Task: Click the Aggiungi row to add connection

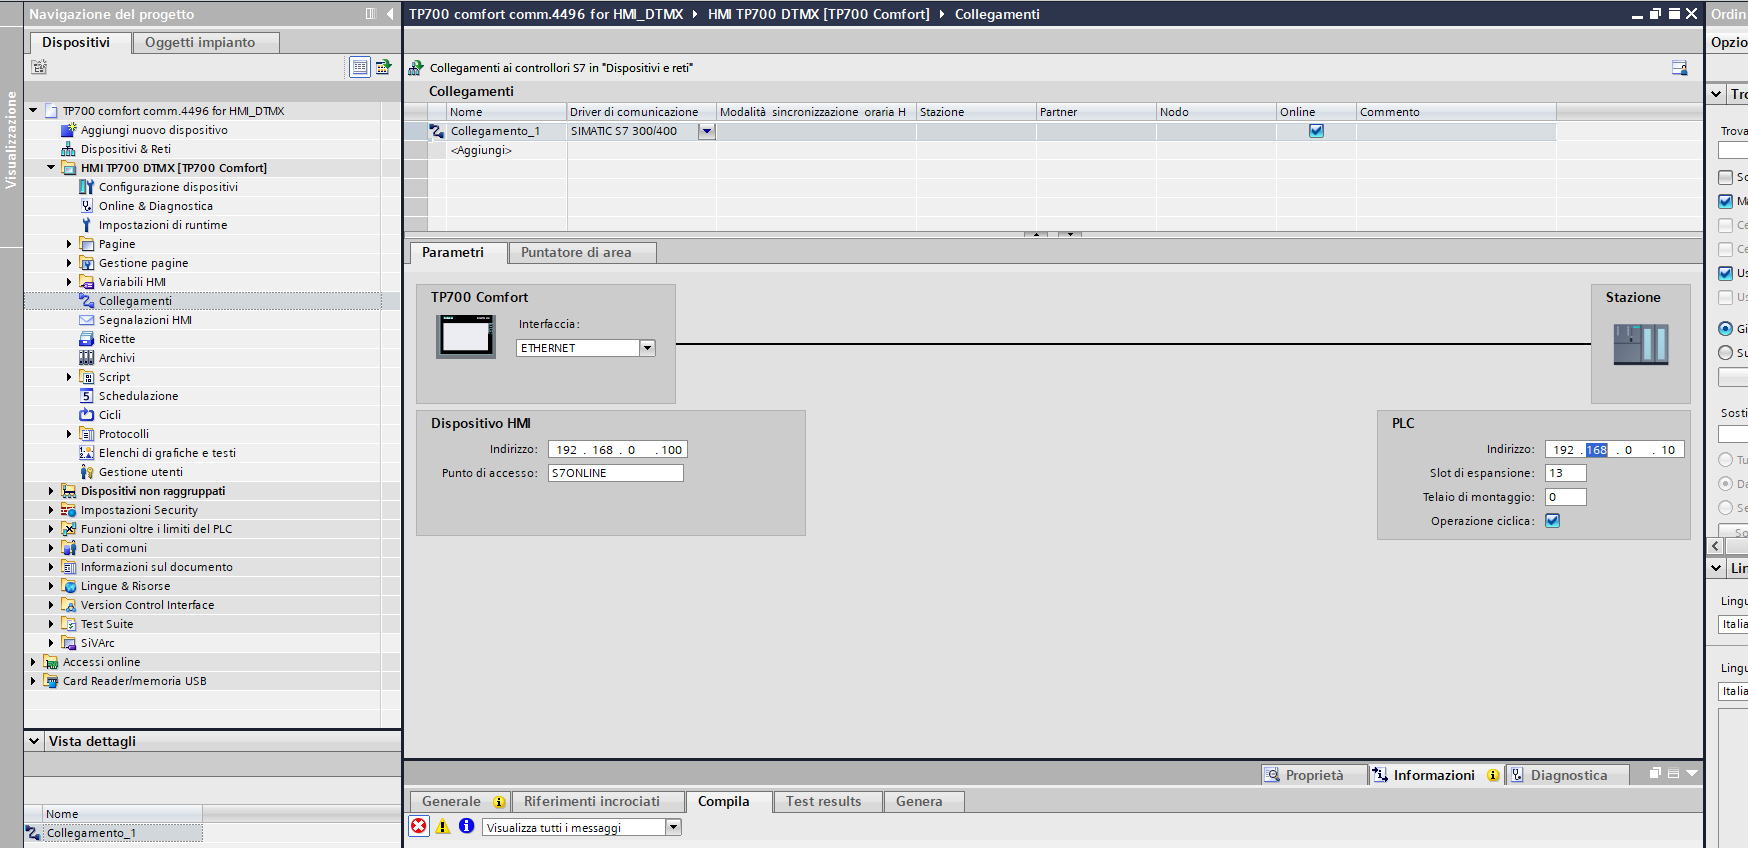Action: [481, 150]
